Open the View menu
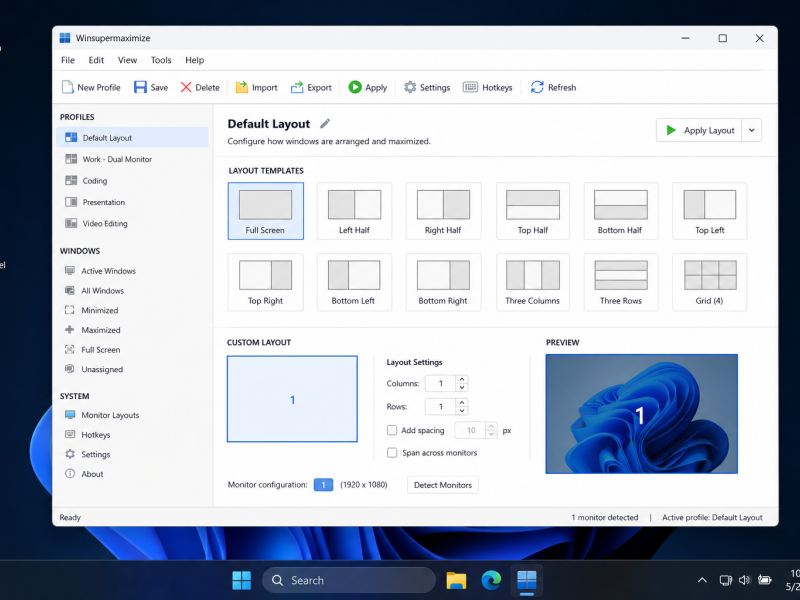Image resolution: width=800 pixels, height=600 pixels. 128,60
